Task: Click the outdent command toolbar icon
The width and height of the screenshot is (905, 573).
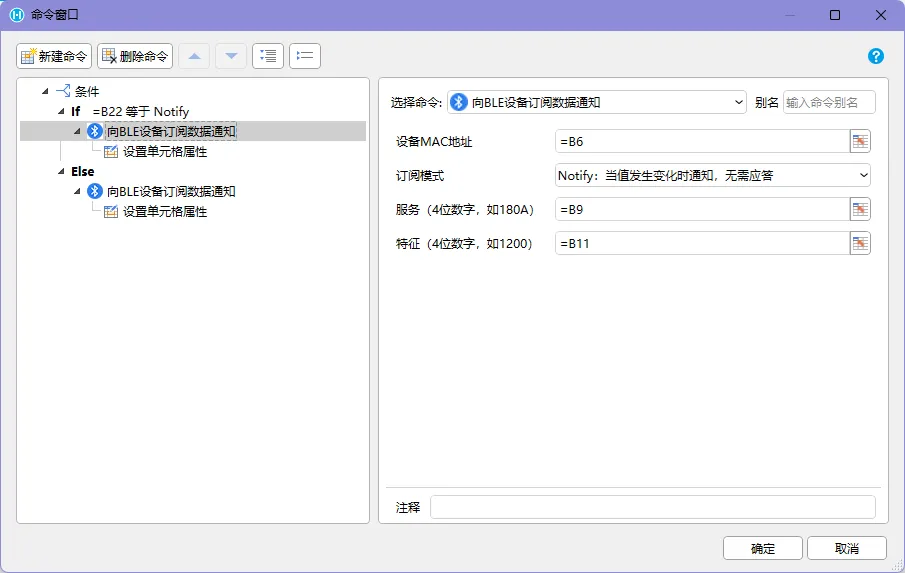Action: tap(305, 56)
